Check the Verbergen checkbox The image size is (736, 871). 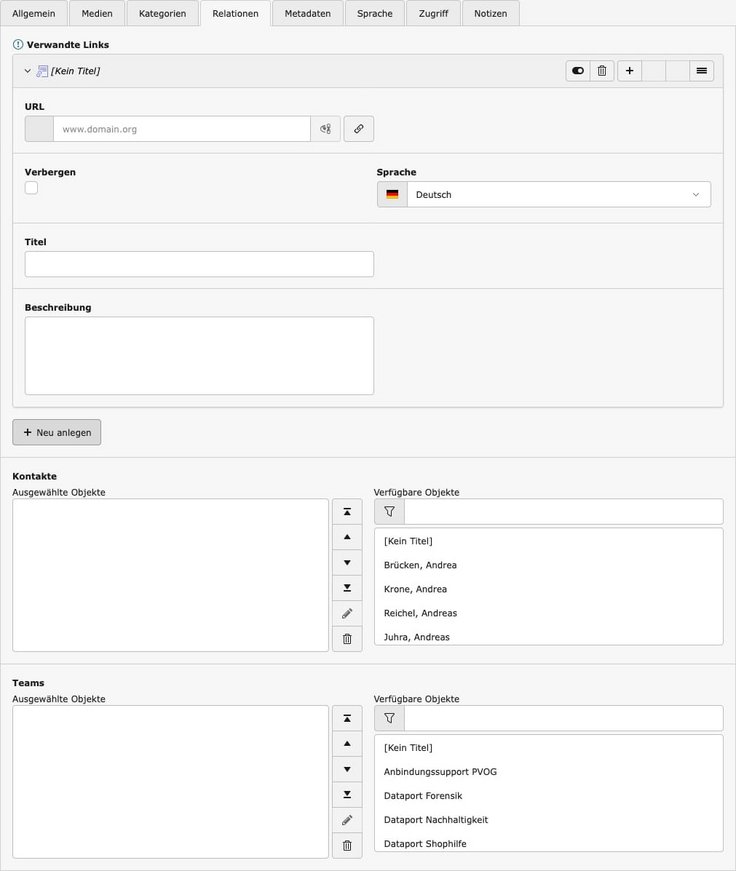[x=31, y=188]
